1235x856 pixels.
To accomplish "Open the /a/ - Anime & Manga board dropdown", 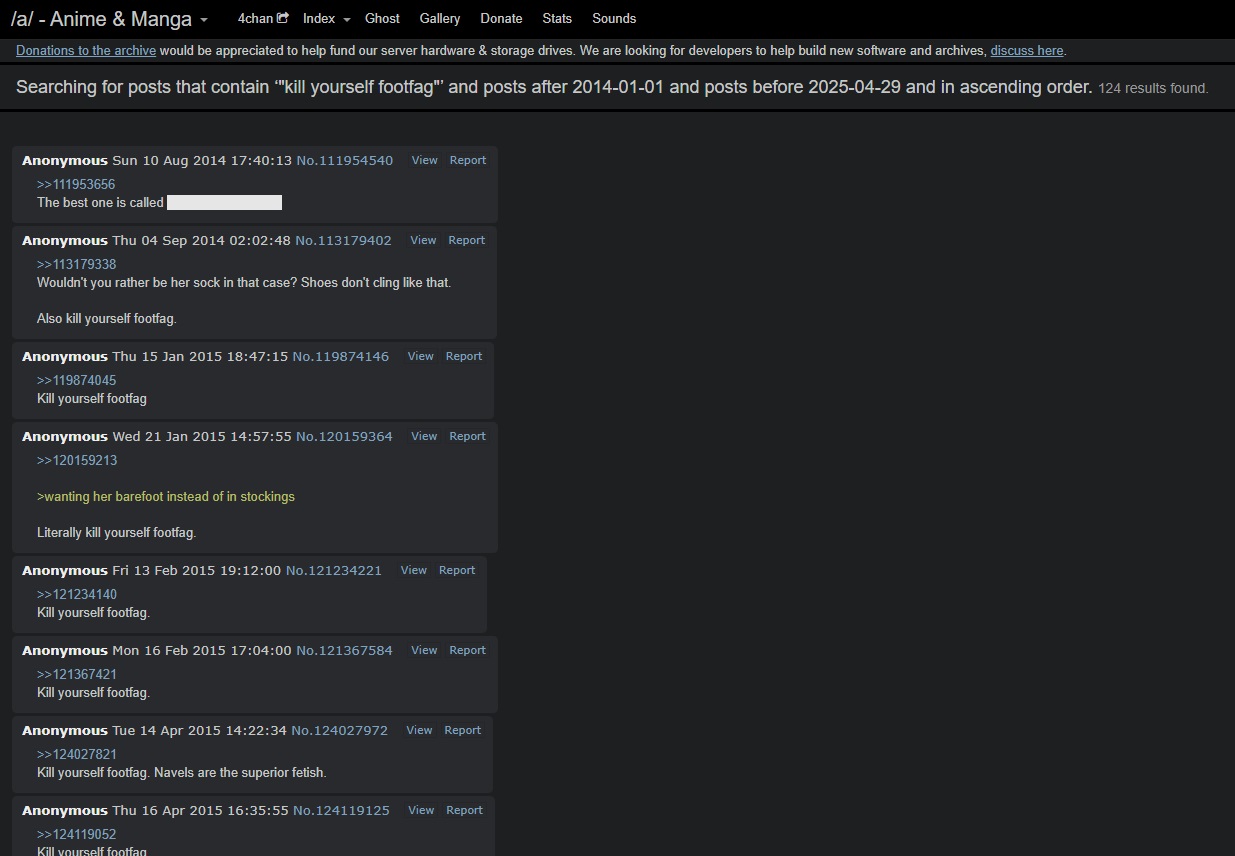I will pos(110,19).
